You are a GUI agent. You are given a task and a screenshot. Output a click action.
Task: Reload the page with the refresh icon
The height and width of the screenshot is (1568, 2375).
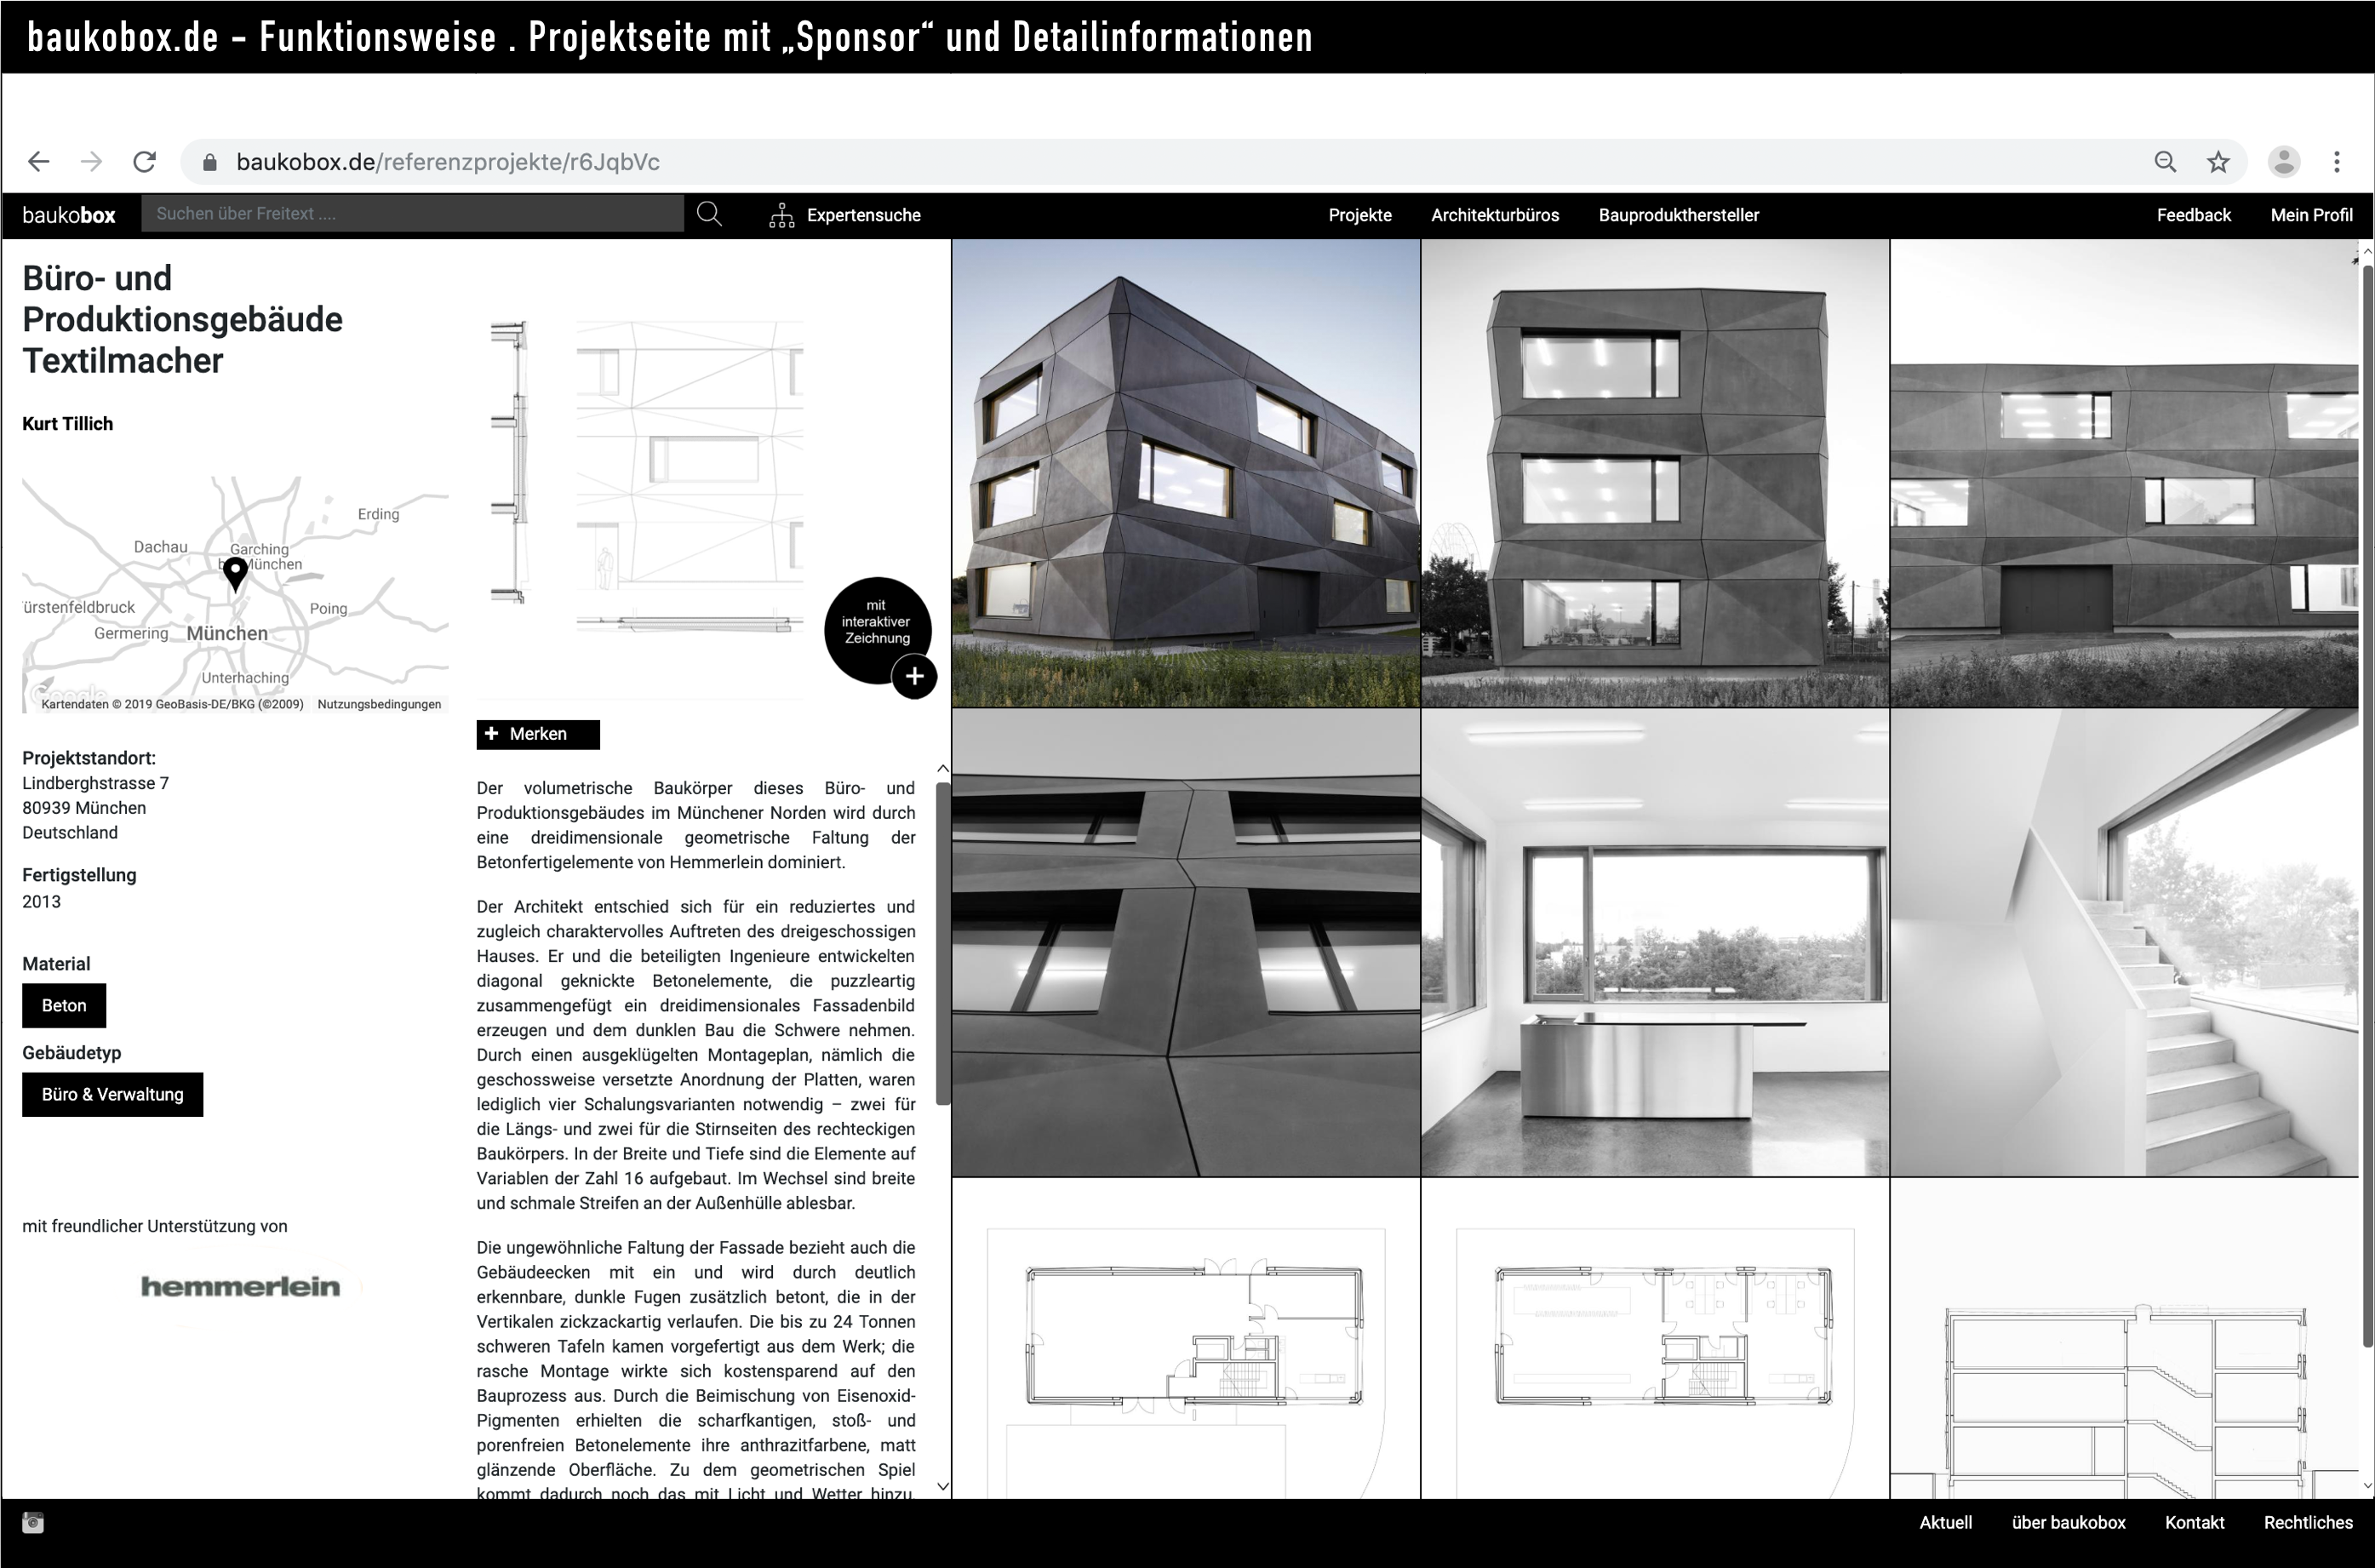click(145, 162)
